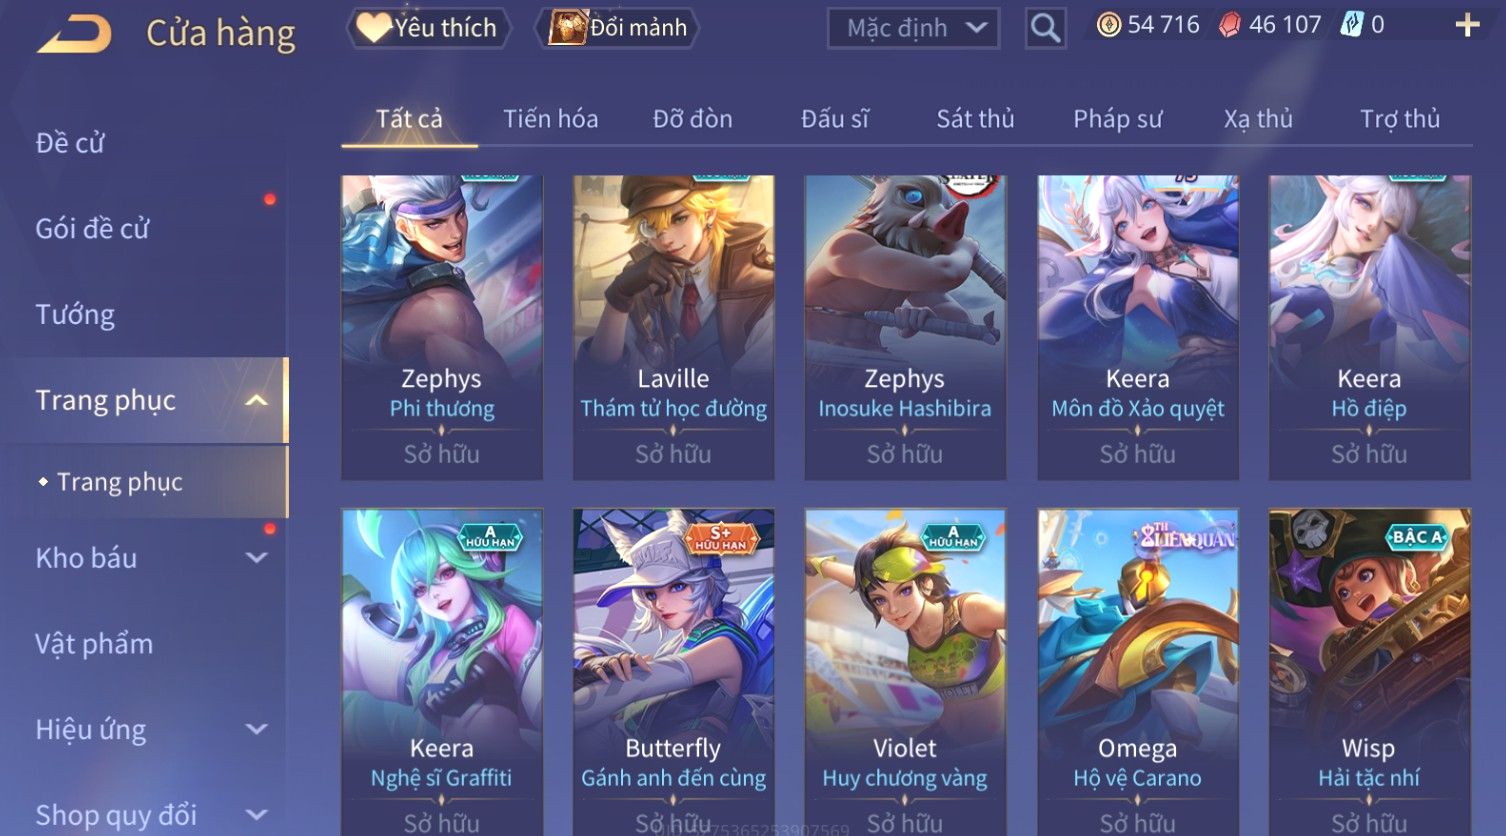Open Đổi mảnh fragment exchange button
Screen dimensions: 1506x836
(617, 28)
